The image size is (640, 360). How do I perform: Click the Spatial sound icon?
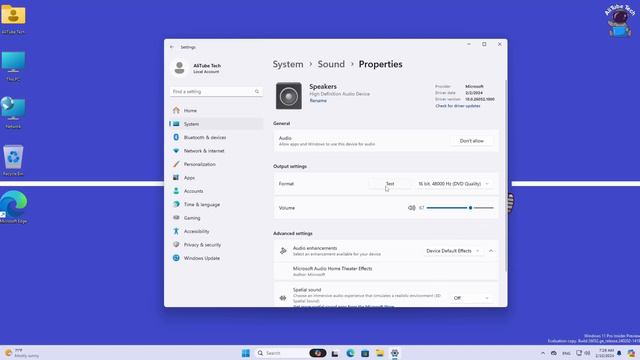point(283,298)
